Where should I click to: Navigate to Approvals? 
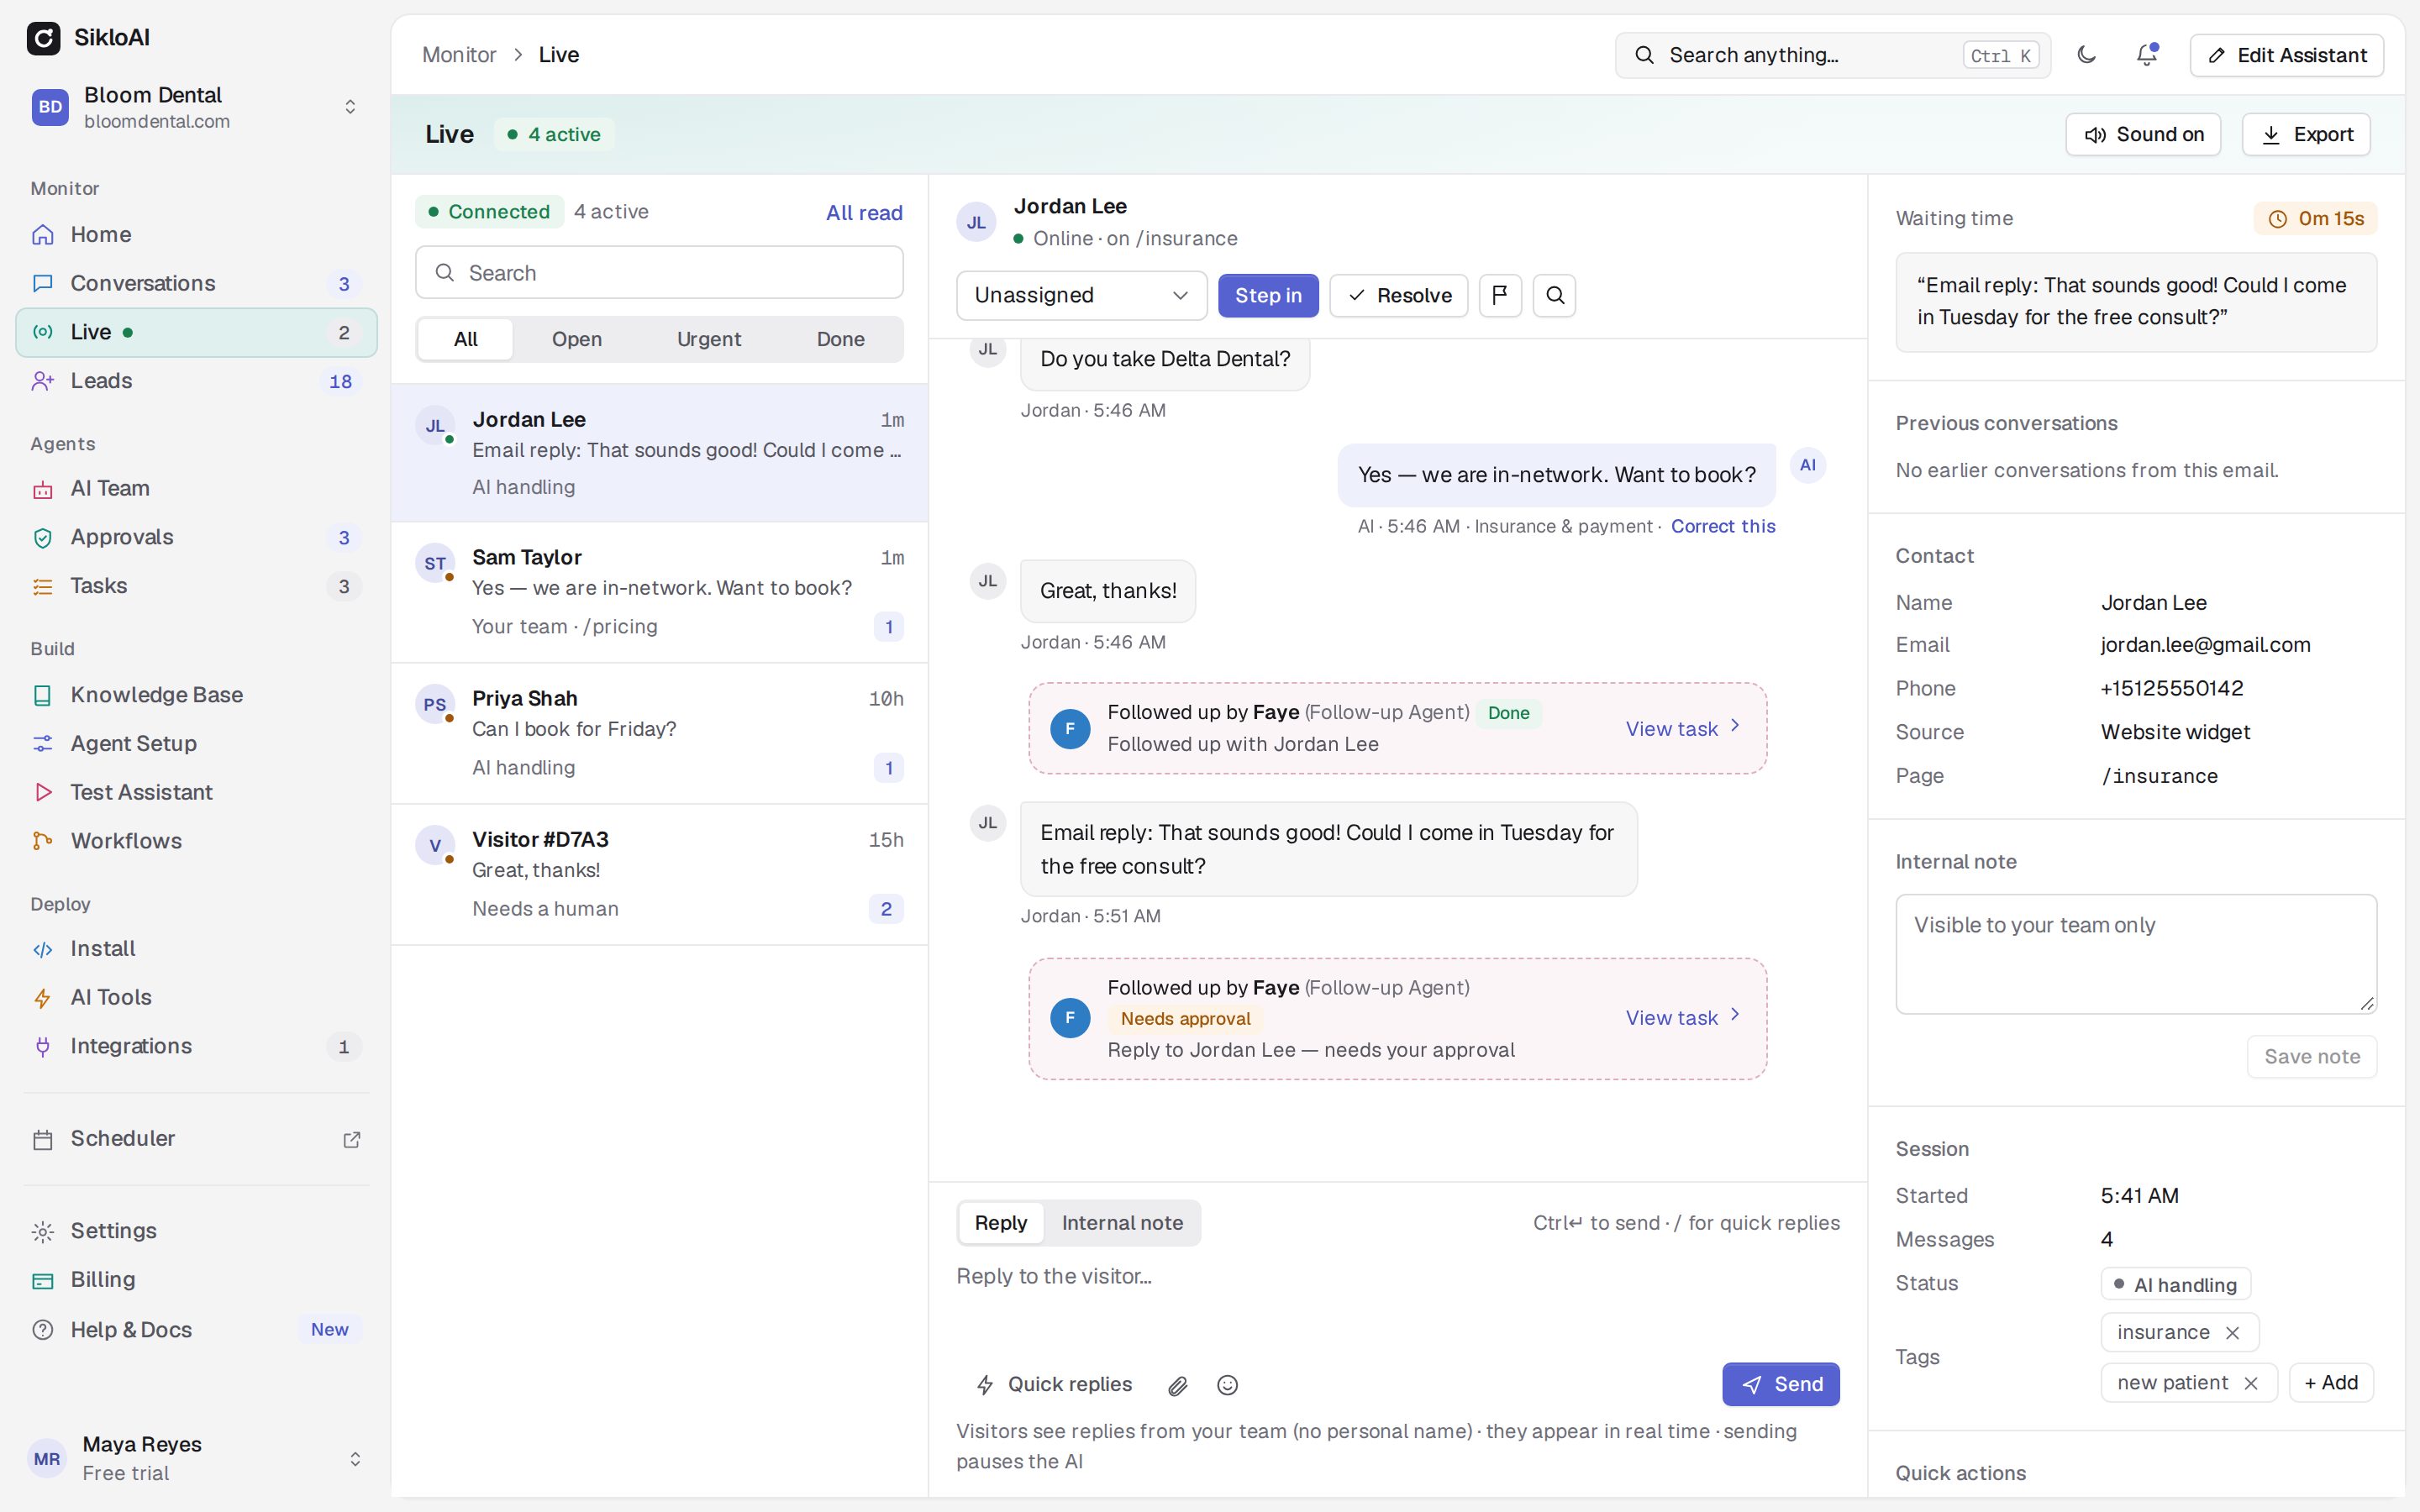tap(196, 537)
